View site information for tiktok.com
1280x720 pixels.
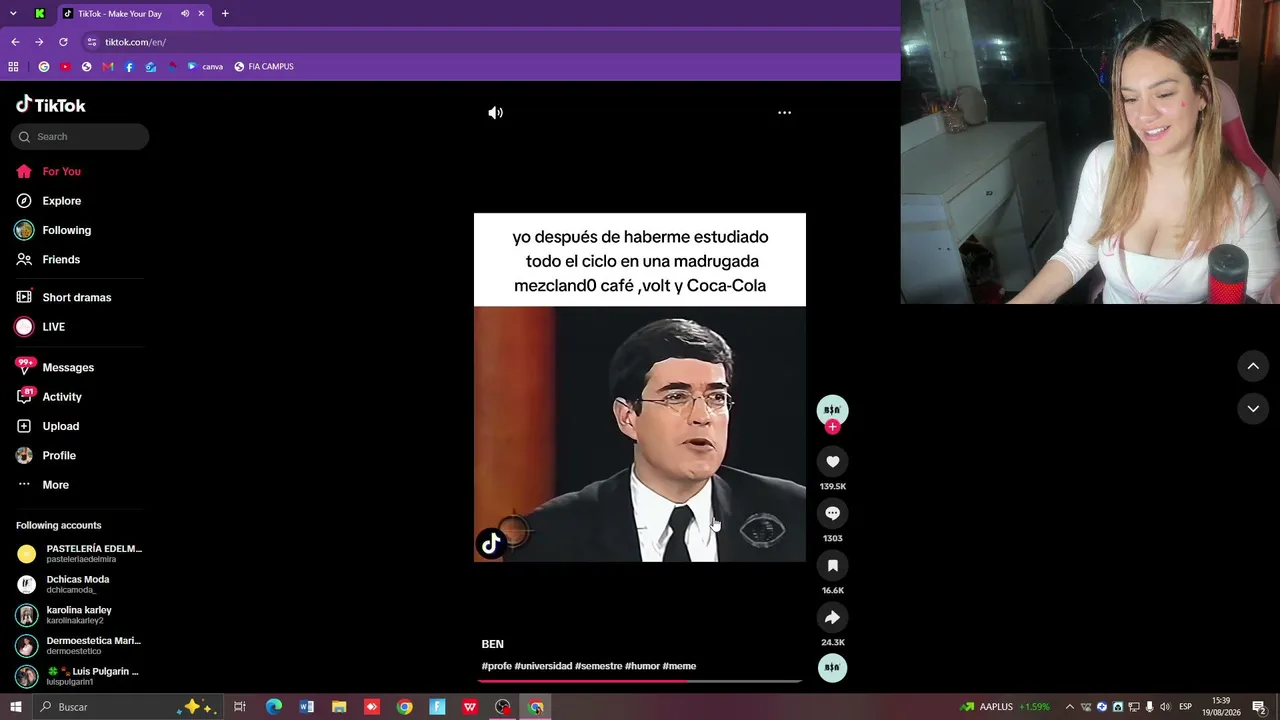92,42
